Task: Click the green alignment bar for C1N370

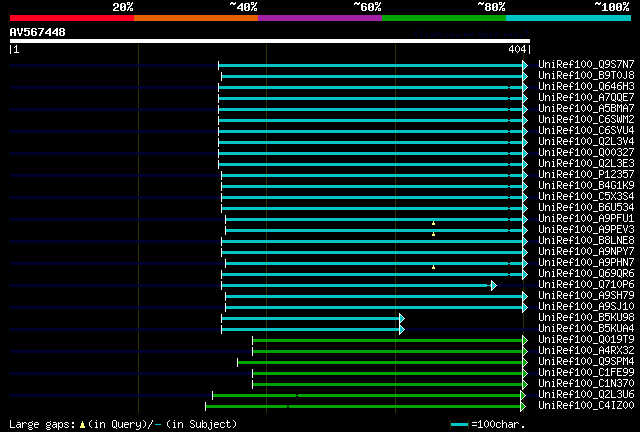Action: pyautogui.click(x=387, y=385)
